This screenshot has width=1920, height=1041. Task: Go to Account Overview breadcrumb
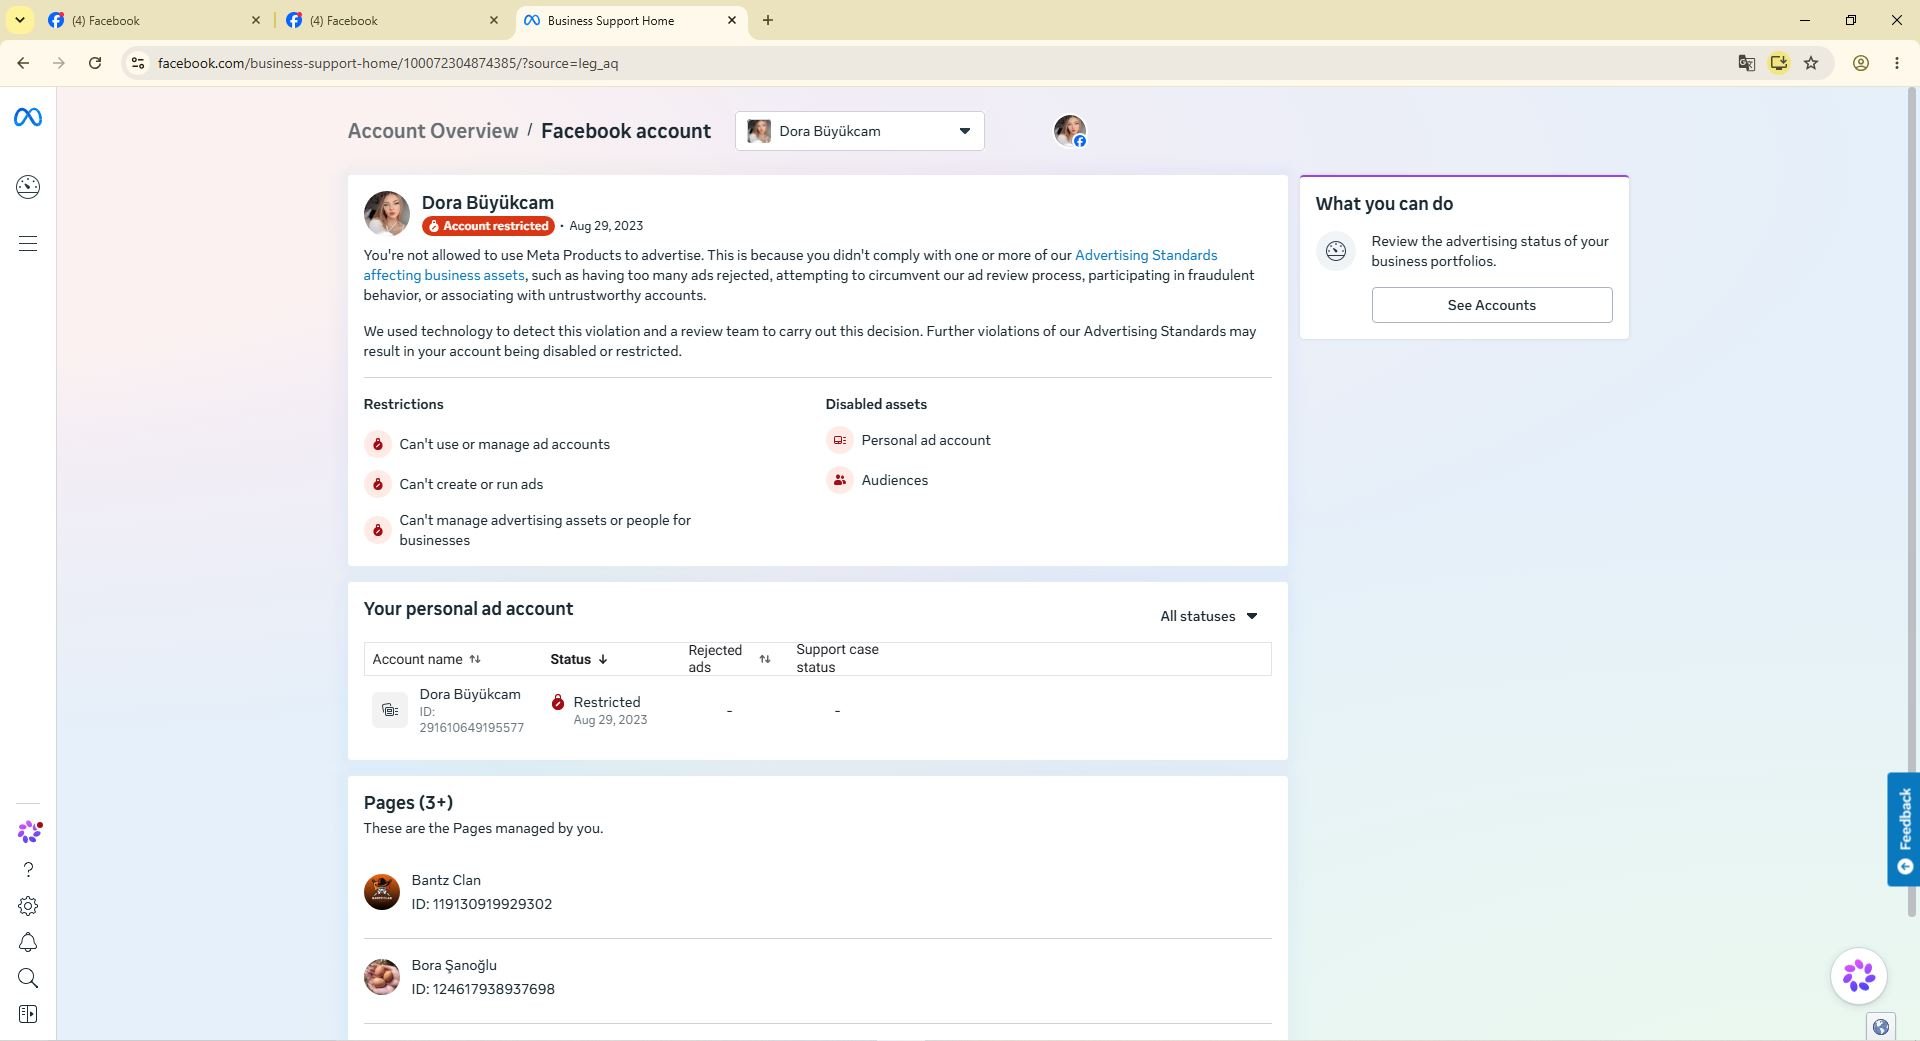coord(433,131)
